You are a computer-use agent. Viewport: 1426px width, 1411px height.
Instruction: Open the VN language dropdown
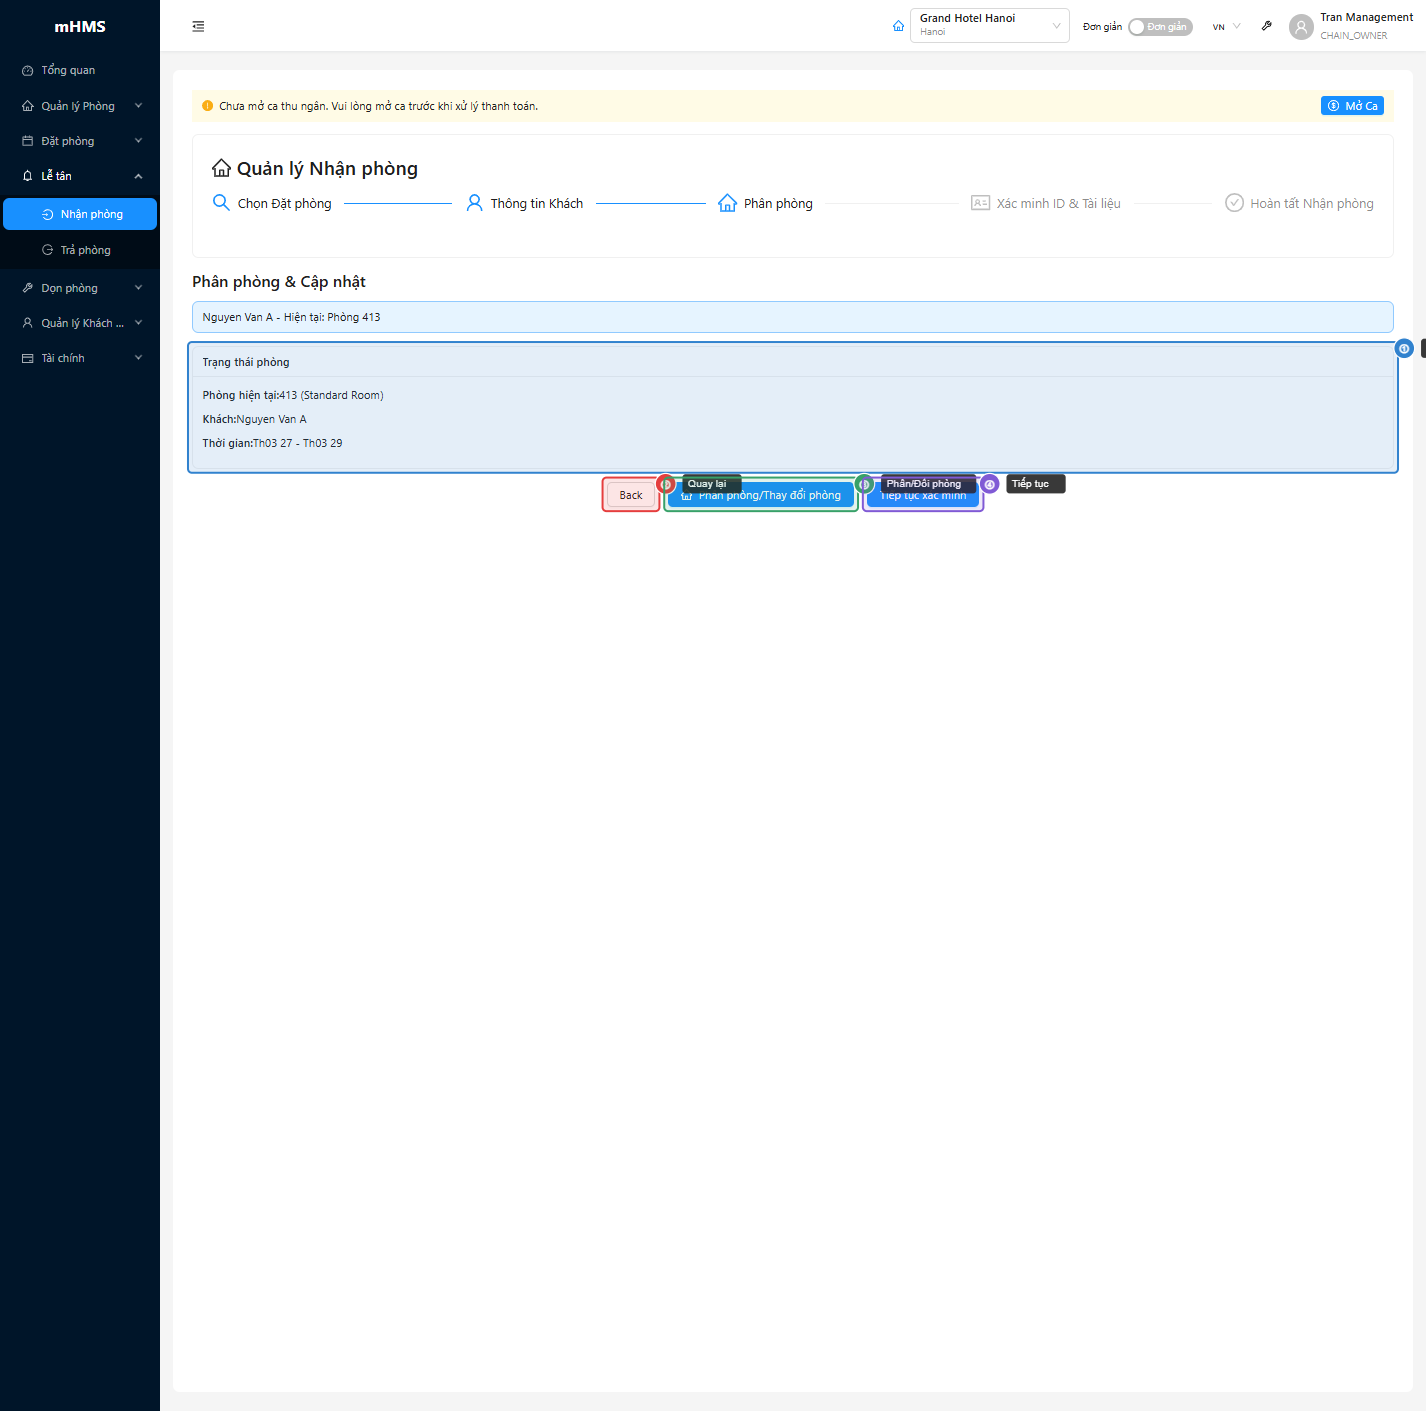[1226, 27]
